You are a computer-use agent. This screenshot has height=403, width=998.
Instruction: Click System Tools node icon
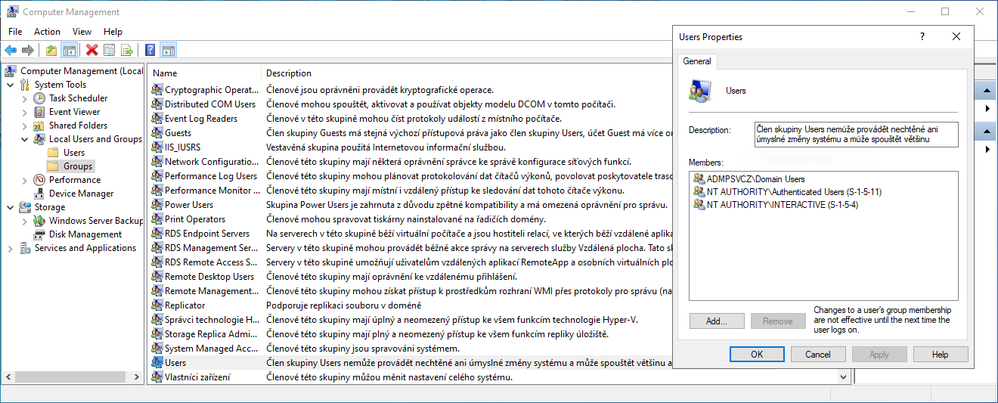point(25,85)
